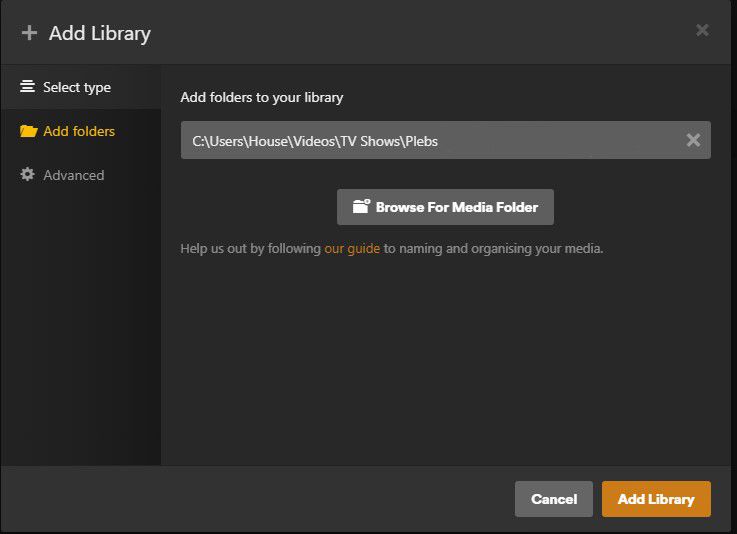737x534 pixels.
Task: Cancel adding the library
Action: [554, 499]
